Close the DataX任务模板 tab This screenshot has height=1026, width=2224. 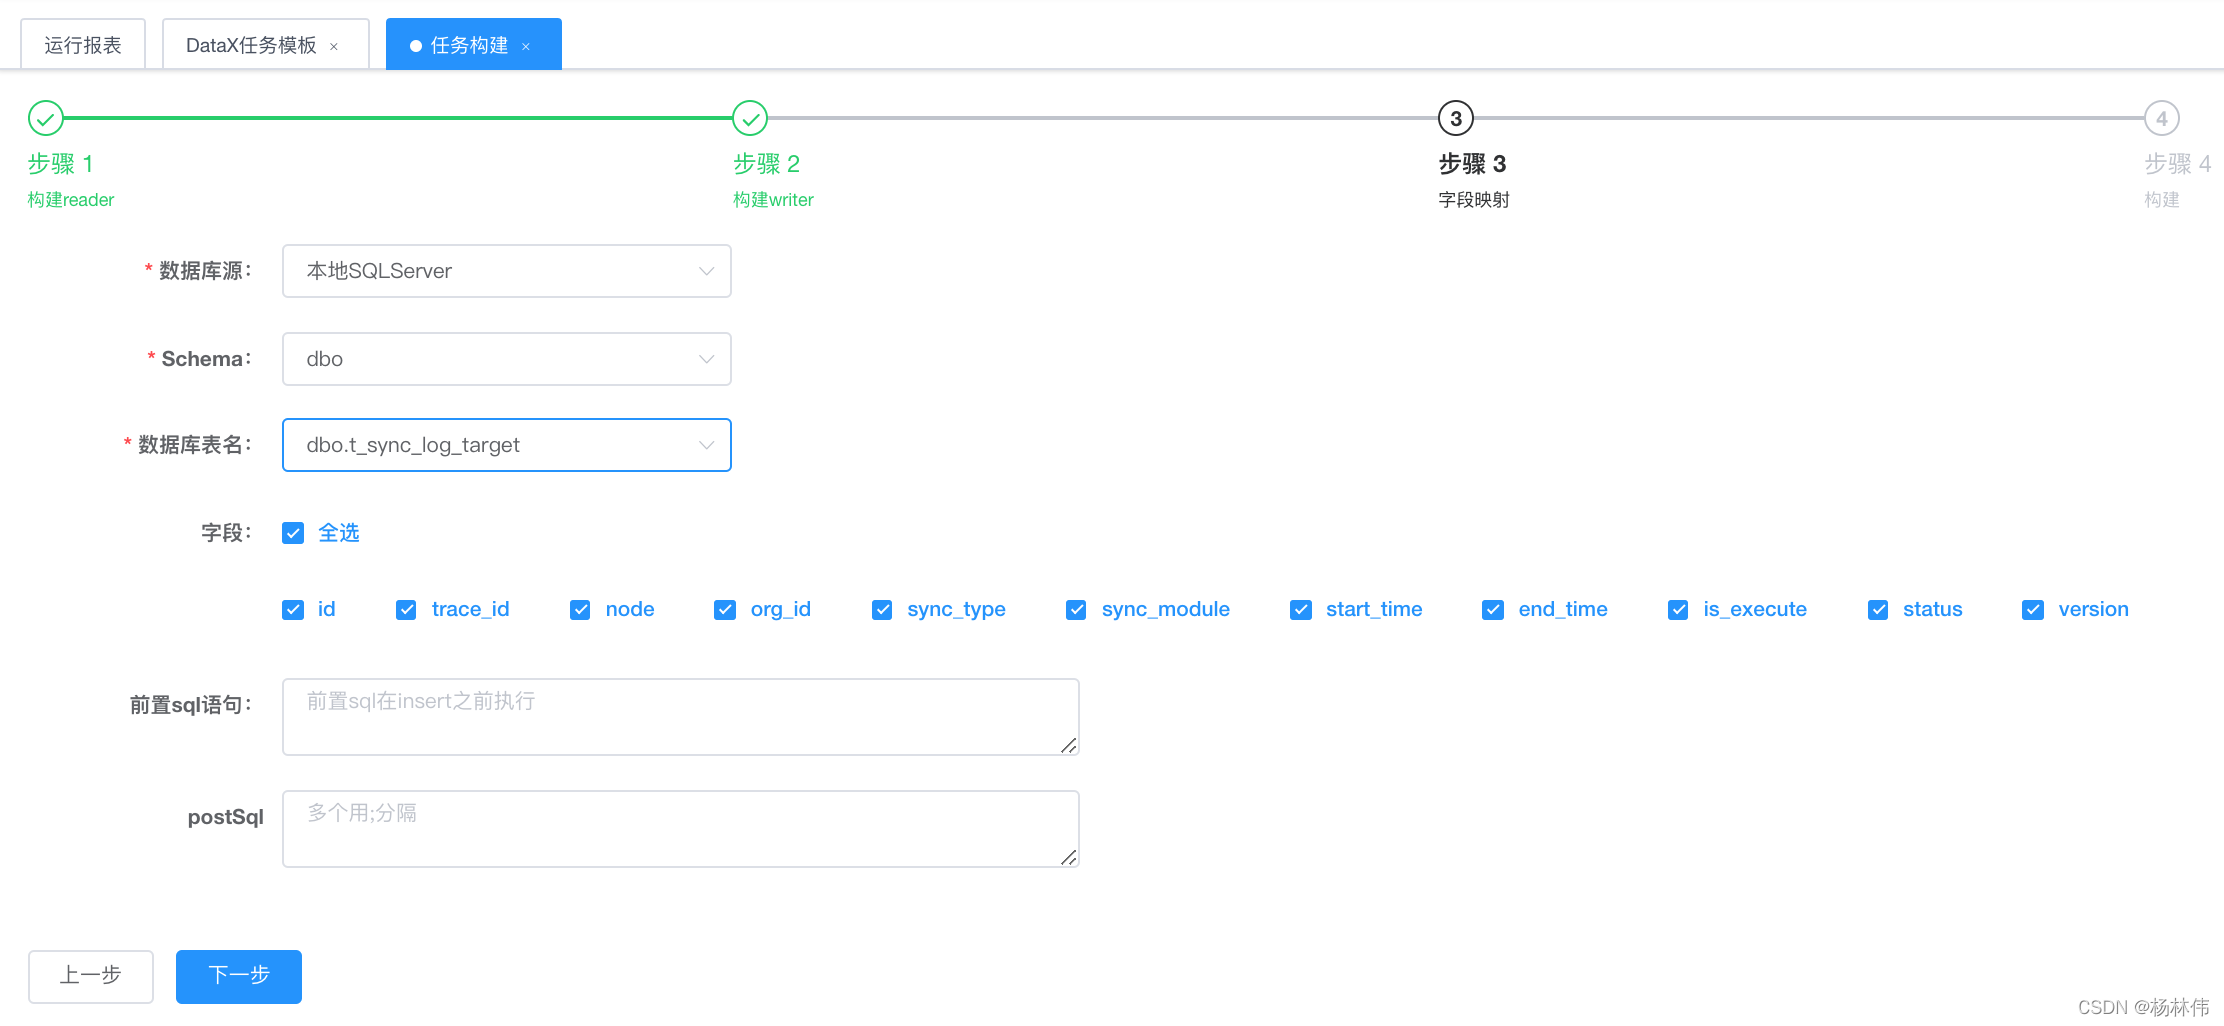[336, 44]
